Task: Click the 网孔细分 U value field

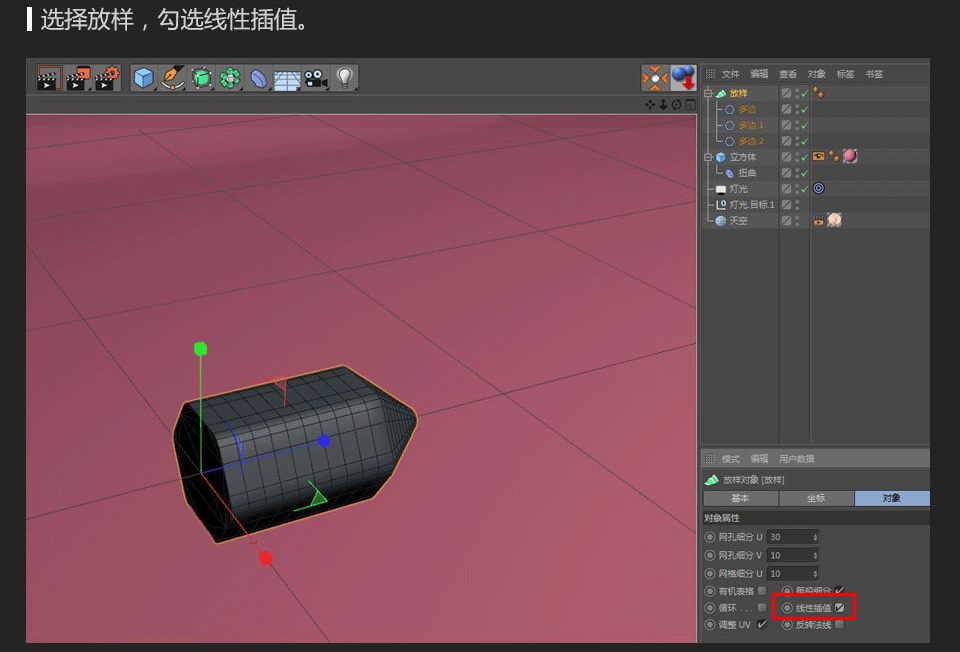Action: 790,537
